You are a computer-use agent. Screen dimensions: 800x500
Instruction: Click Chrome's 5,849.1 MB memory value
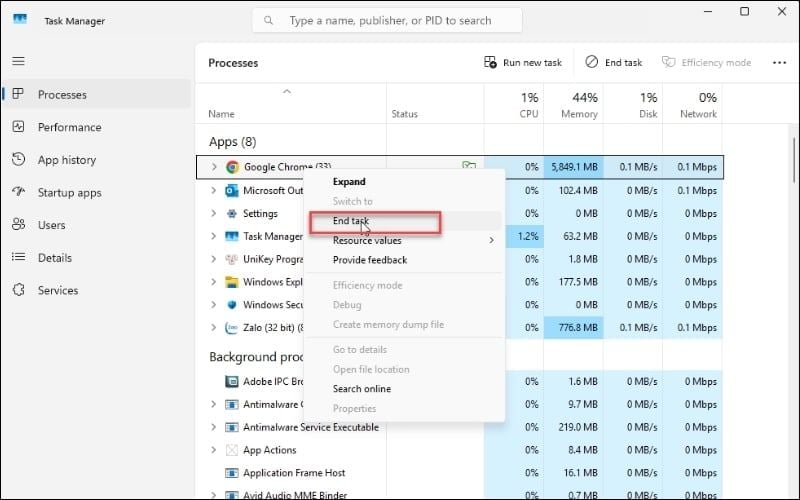tap(573, 167)
